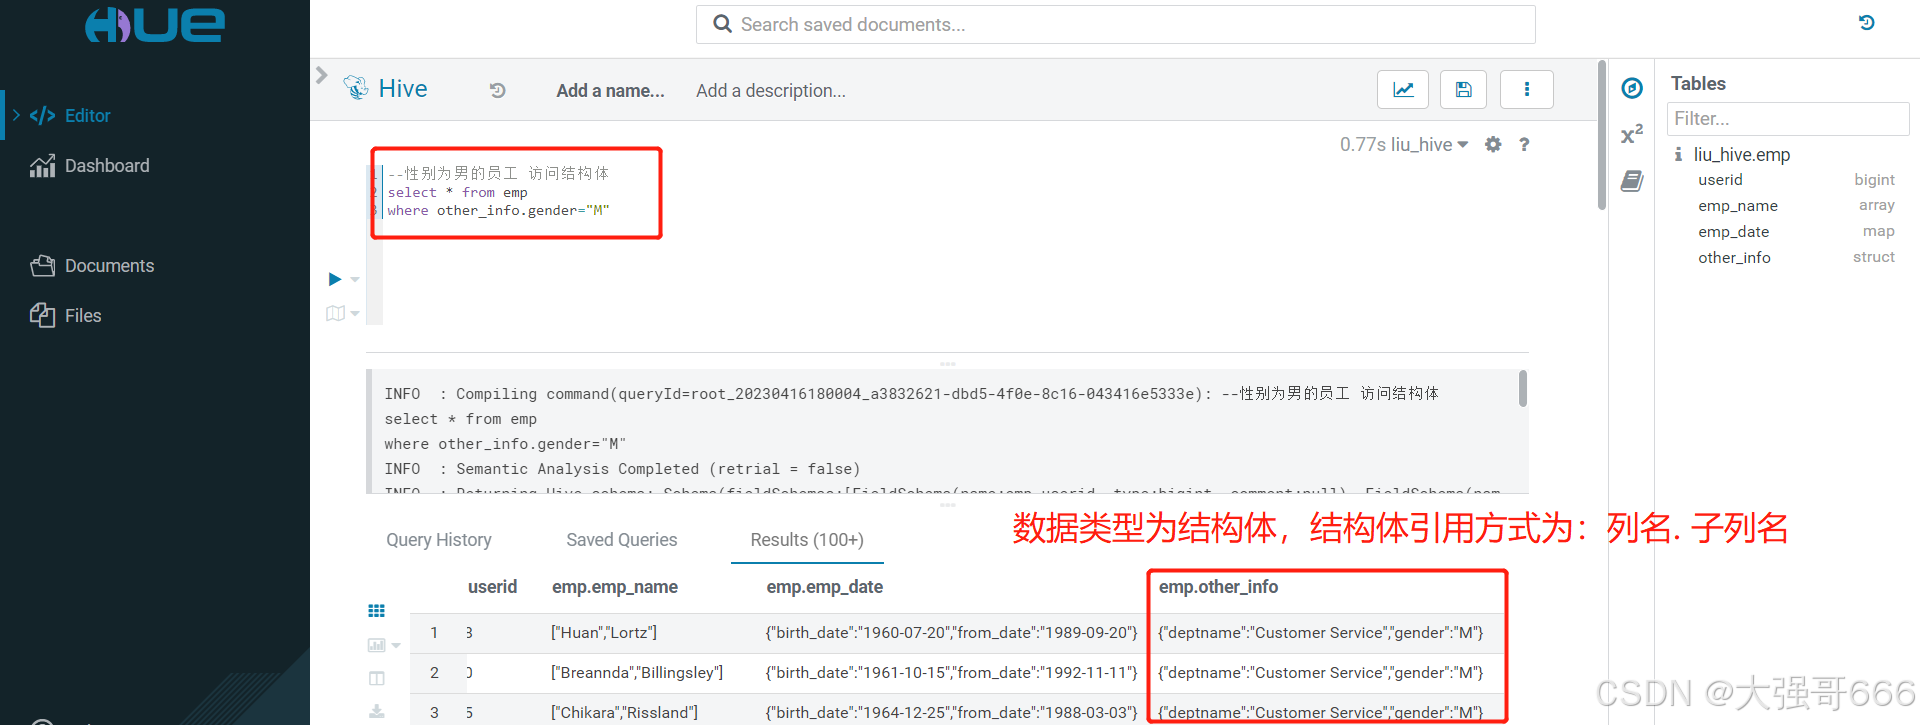Click the SQL line 'select * from emp'
The width and height of the screenshot is (1920, 725).
(x=457, y=192)
